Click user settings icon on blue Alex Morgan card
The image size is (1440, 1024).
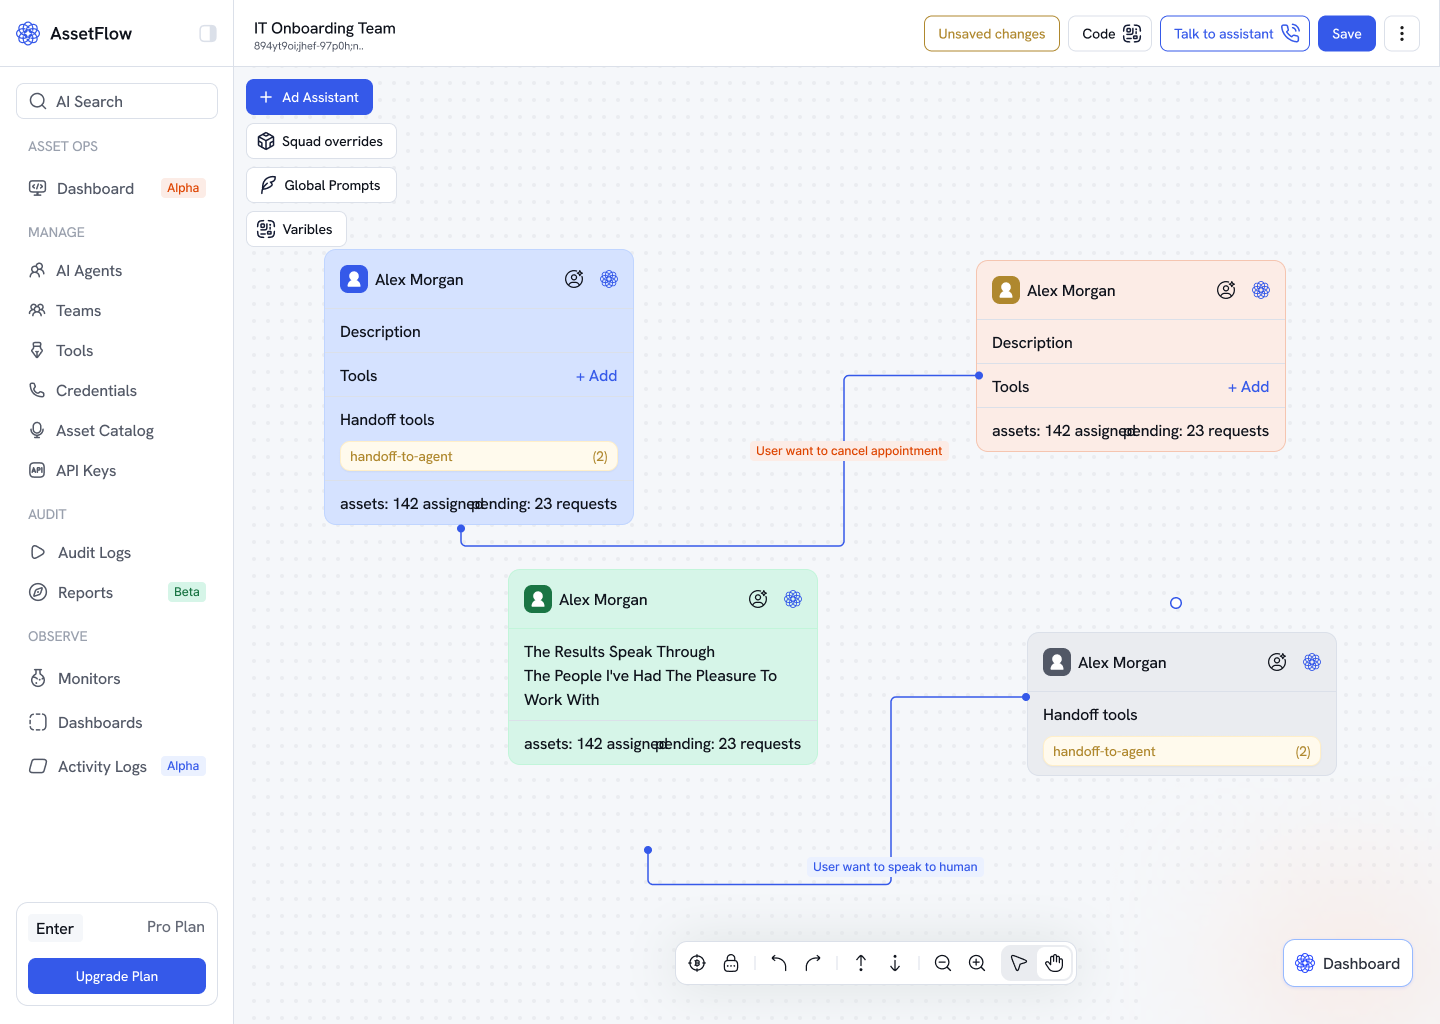click(574, 279)
